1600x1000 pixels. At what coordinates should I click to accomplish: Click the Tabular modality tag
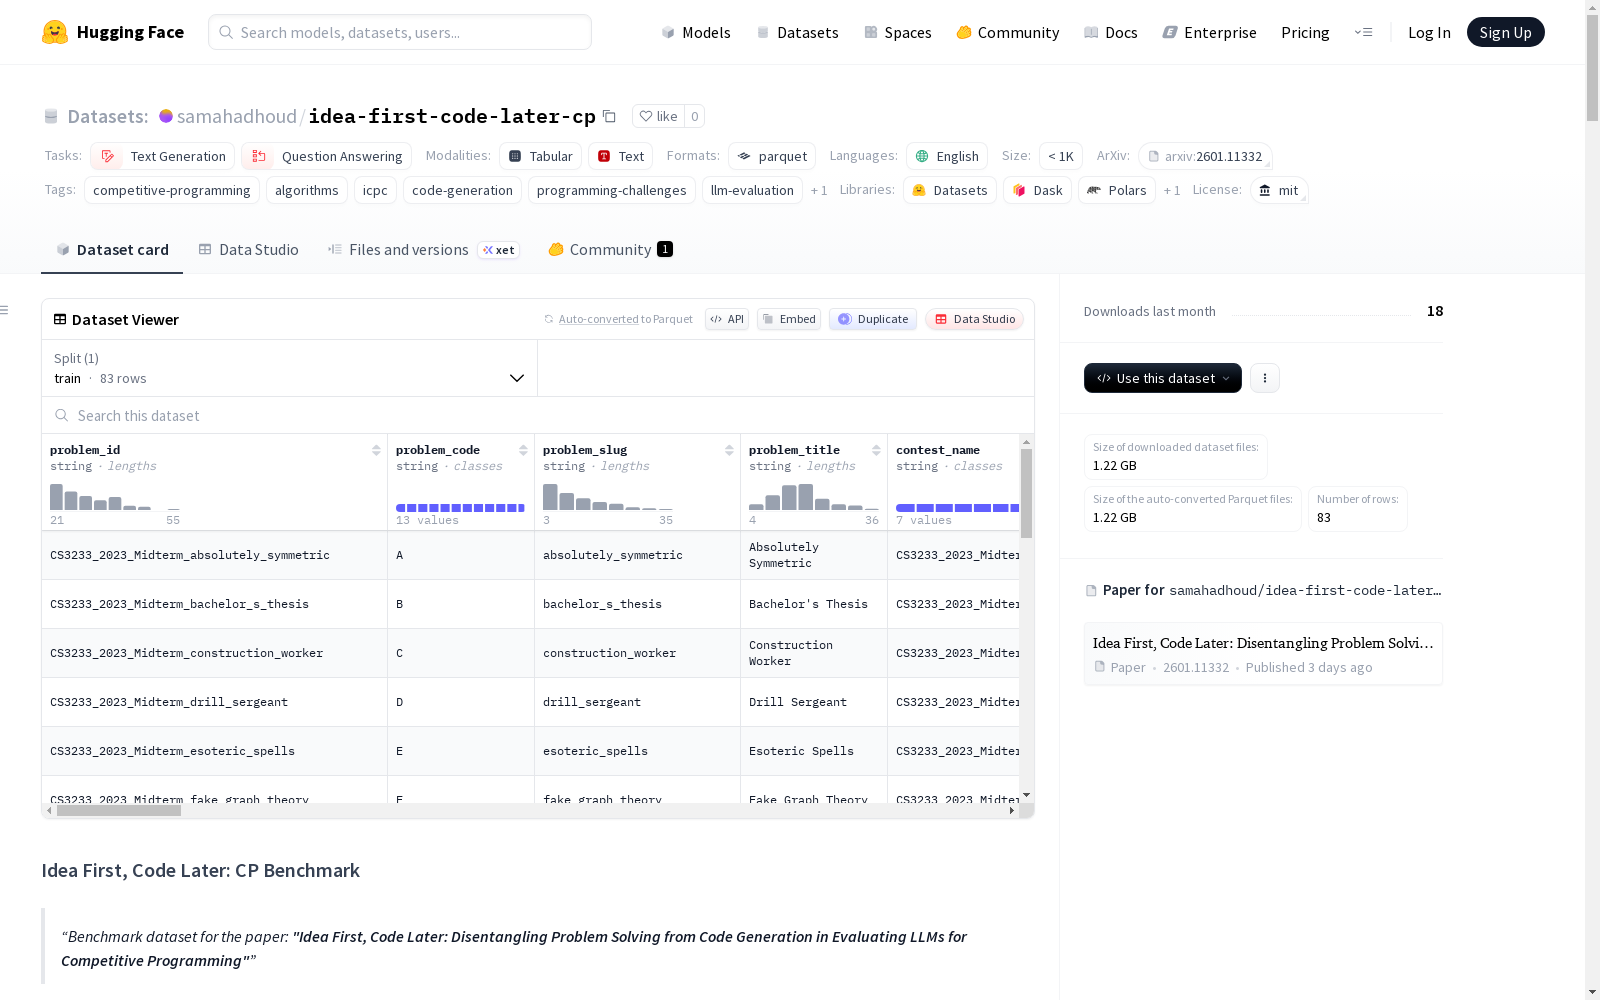540,156
